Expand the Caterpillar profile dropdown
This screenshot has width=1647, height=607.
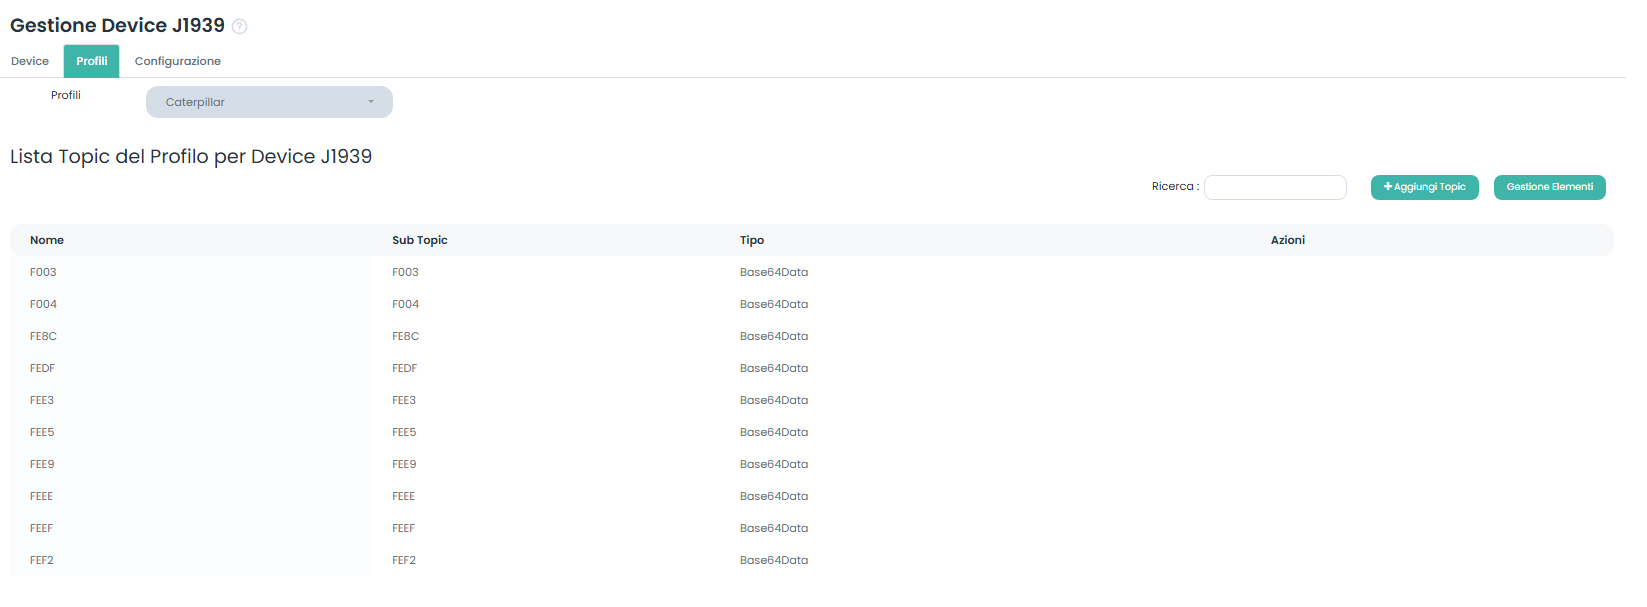pos(269,102)
